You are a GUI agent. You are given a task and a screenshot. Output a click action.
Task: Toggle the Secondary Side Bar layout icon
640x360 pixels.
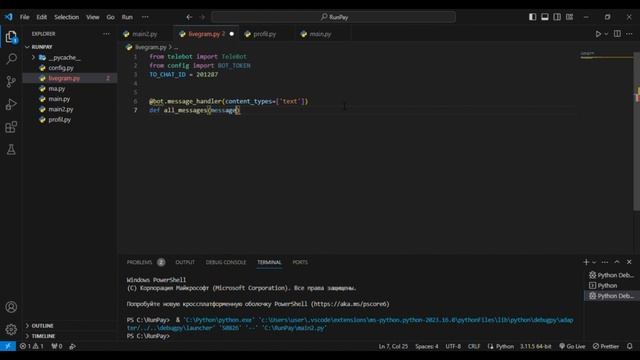[x=557, y=17]
